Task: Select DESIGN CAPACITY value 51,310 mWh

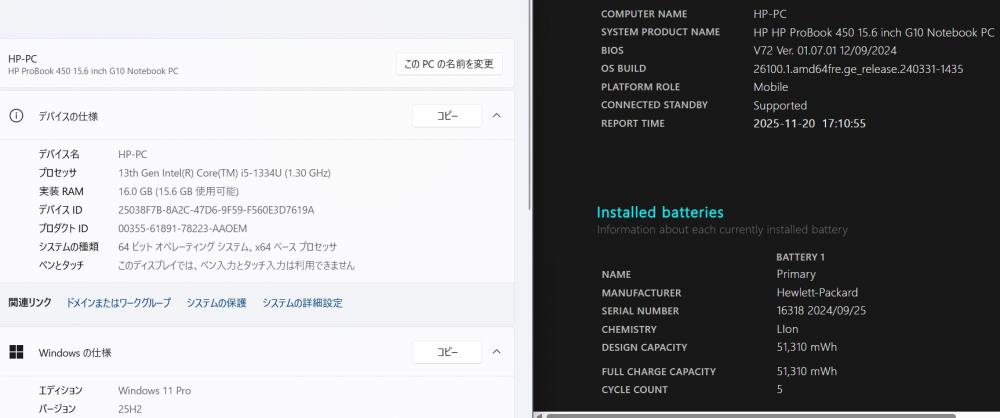Action: [x=806, y=347]
